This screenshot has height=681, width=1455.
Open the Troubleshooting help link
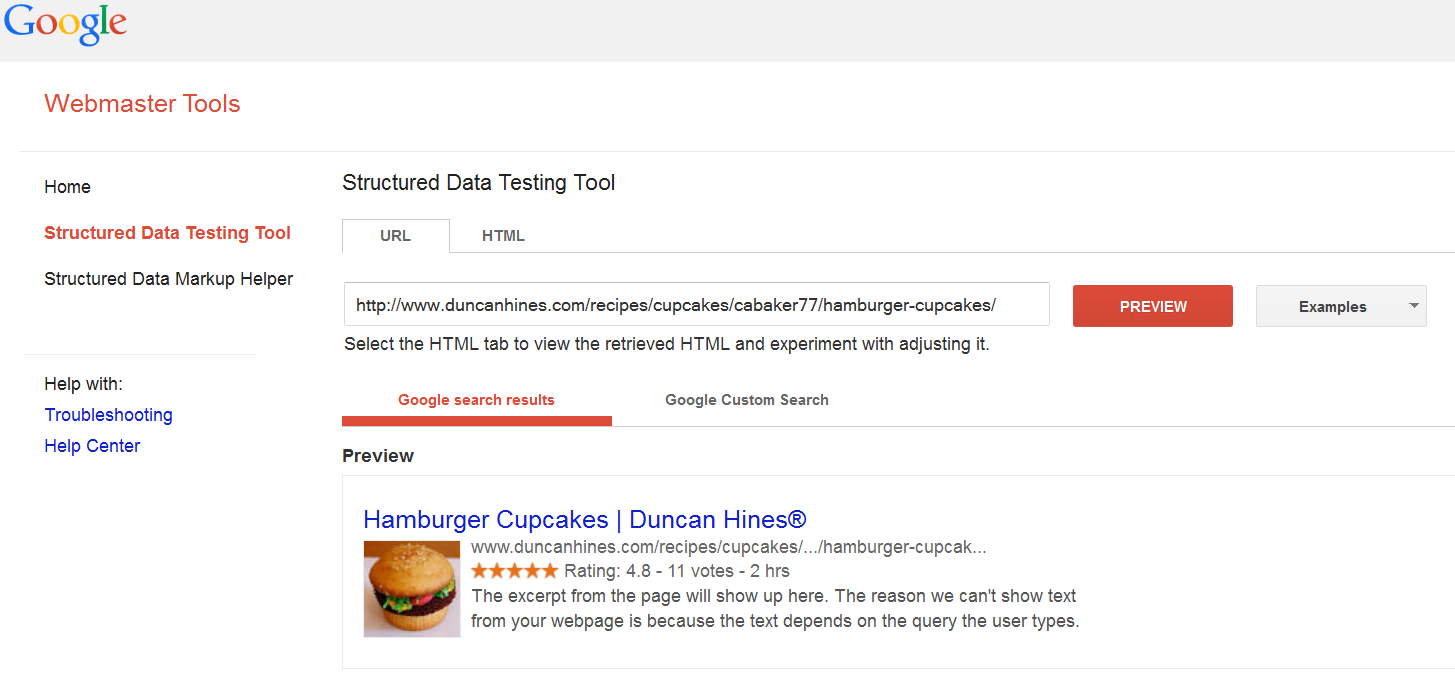coord(108,415)
